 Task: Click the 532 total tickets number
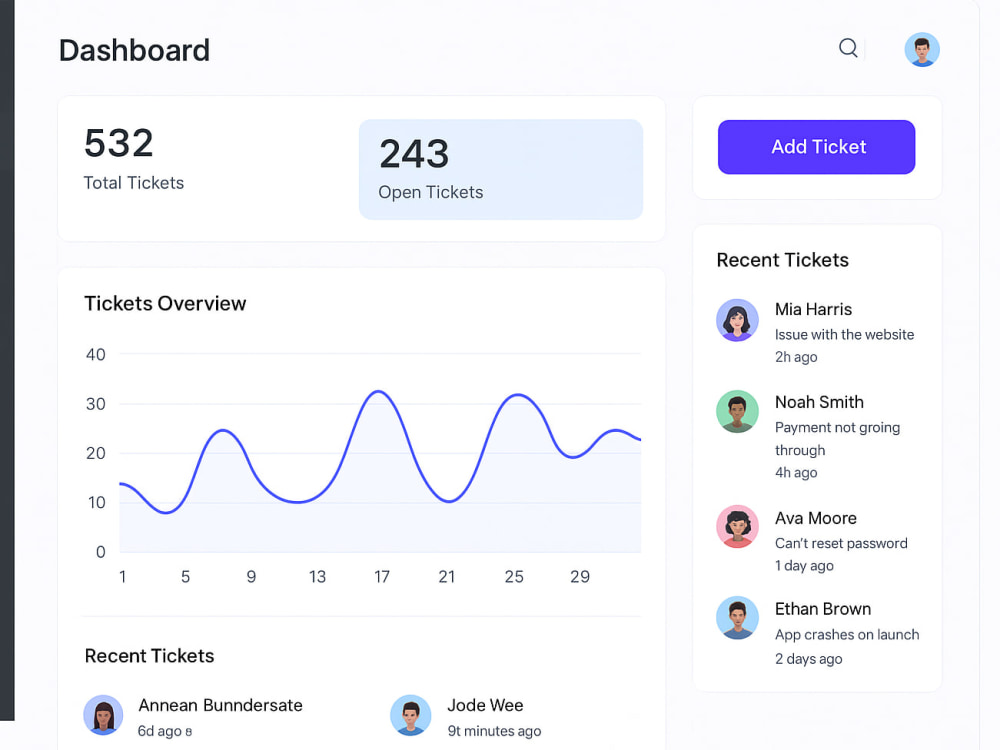click(119, 143)
